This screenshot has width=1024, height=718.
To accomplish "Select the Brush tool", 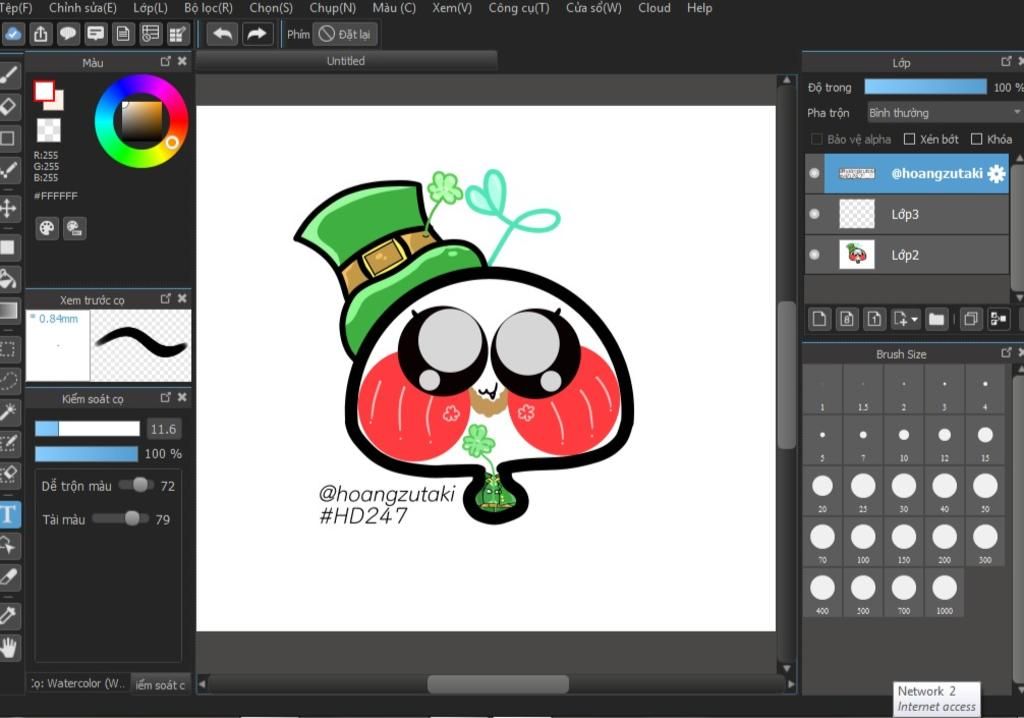I will tap(9, 74).
